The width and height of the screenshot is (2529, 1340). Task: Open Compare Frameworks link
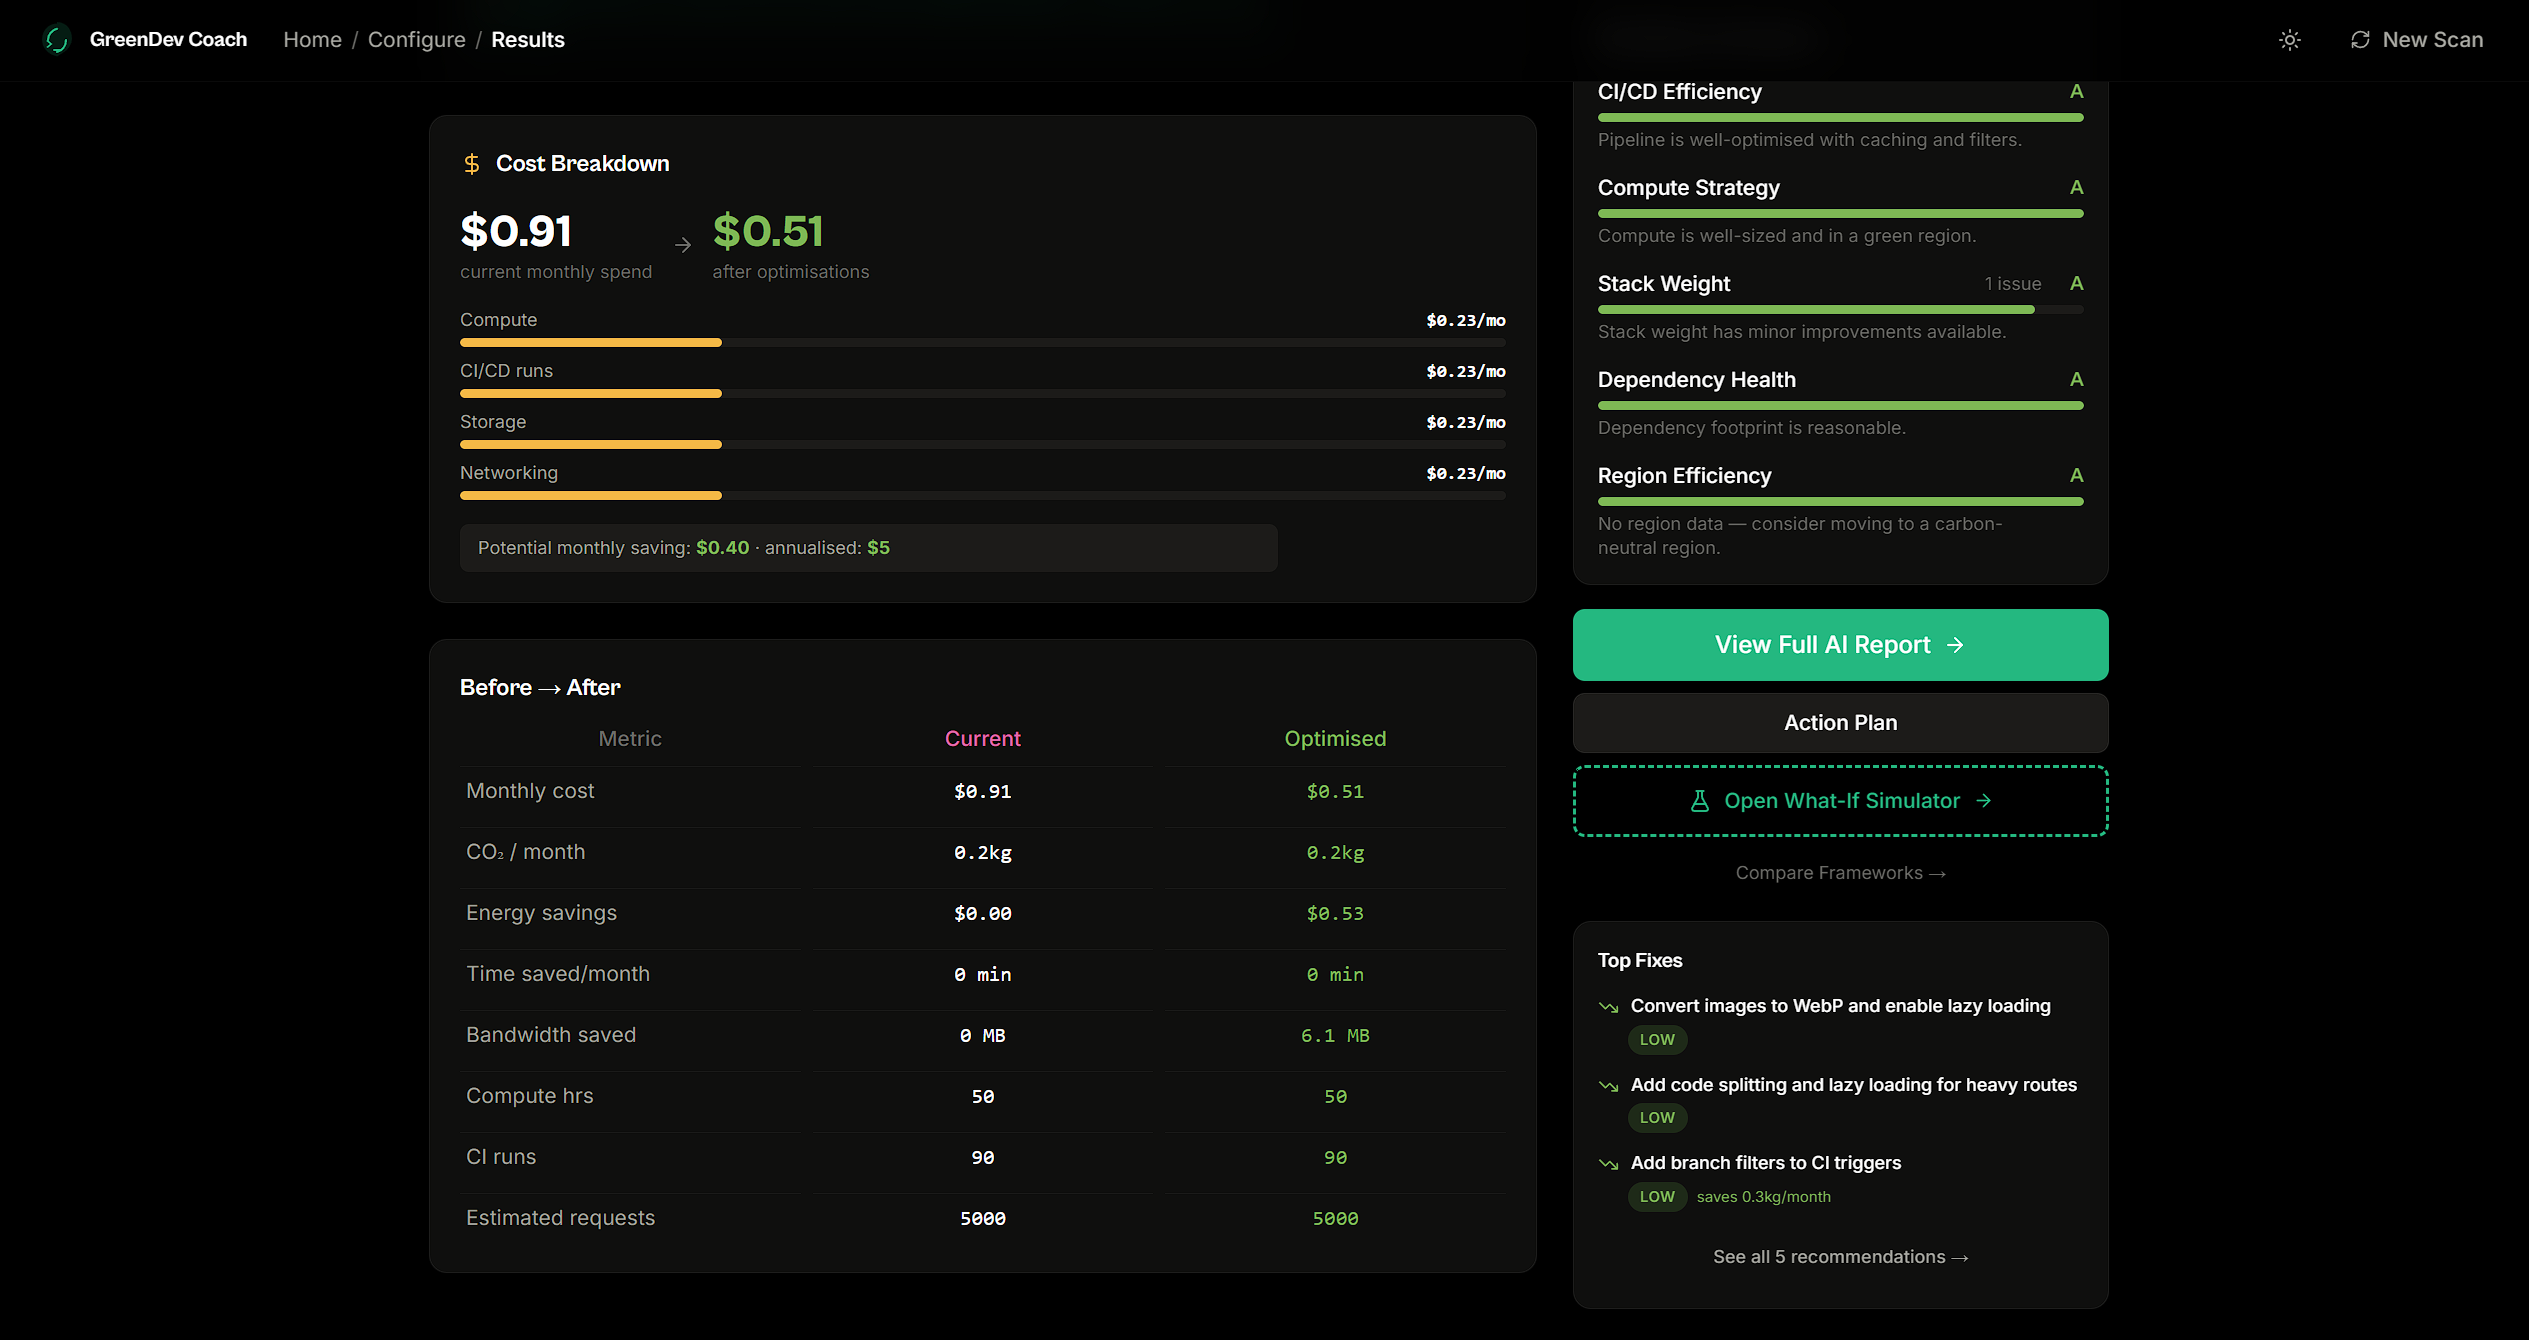pos(1840,873)
